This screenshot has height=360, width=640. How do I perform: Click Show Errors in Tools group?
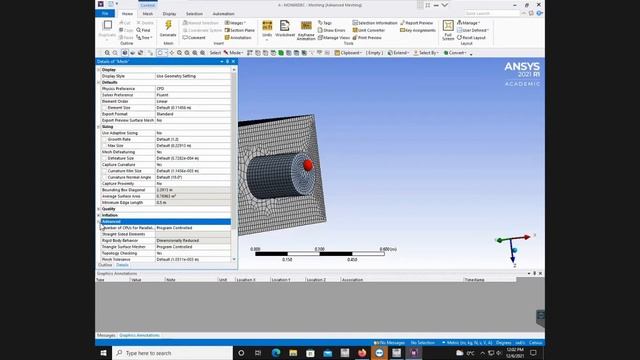(331, 30)
